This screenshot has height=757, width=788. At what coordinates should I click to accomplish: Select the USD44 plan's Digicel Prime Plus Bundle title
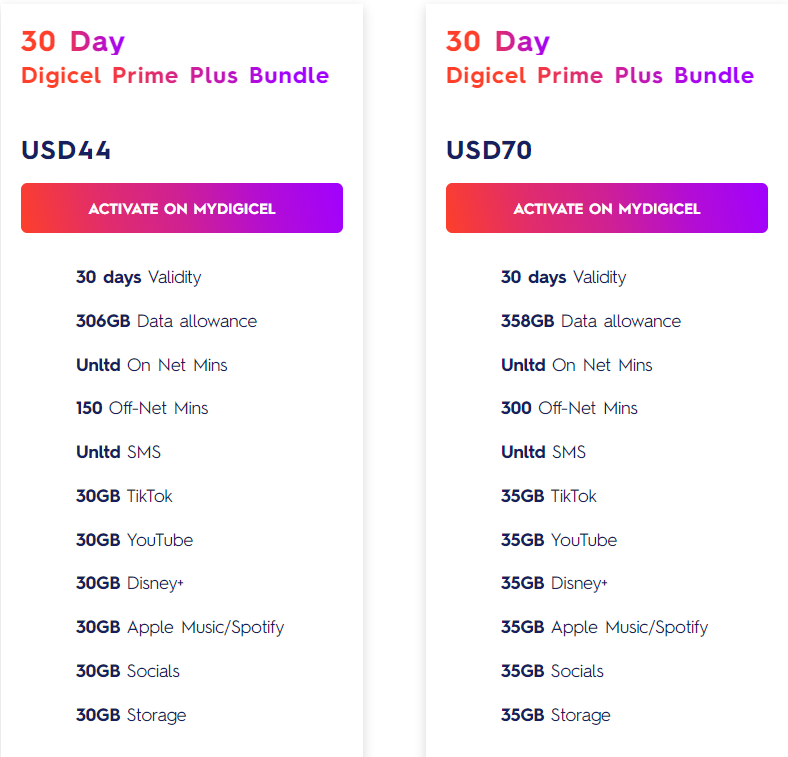pos(175,75)
